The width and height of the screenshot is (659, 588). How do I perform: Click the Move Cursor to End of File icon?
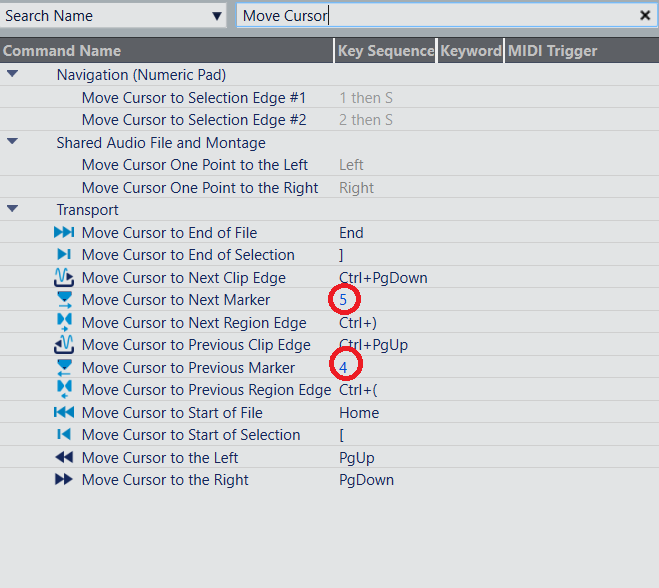point(64,233)
